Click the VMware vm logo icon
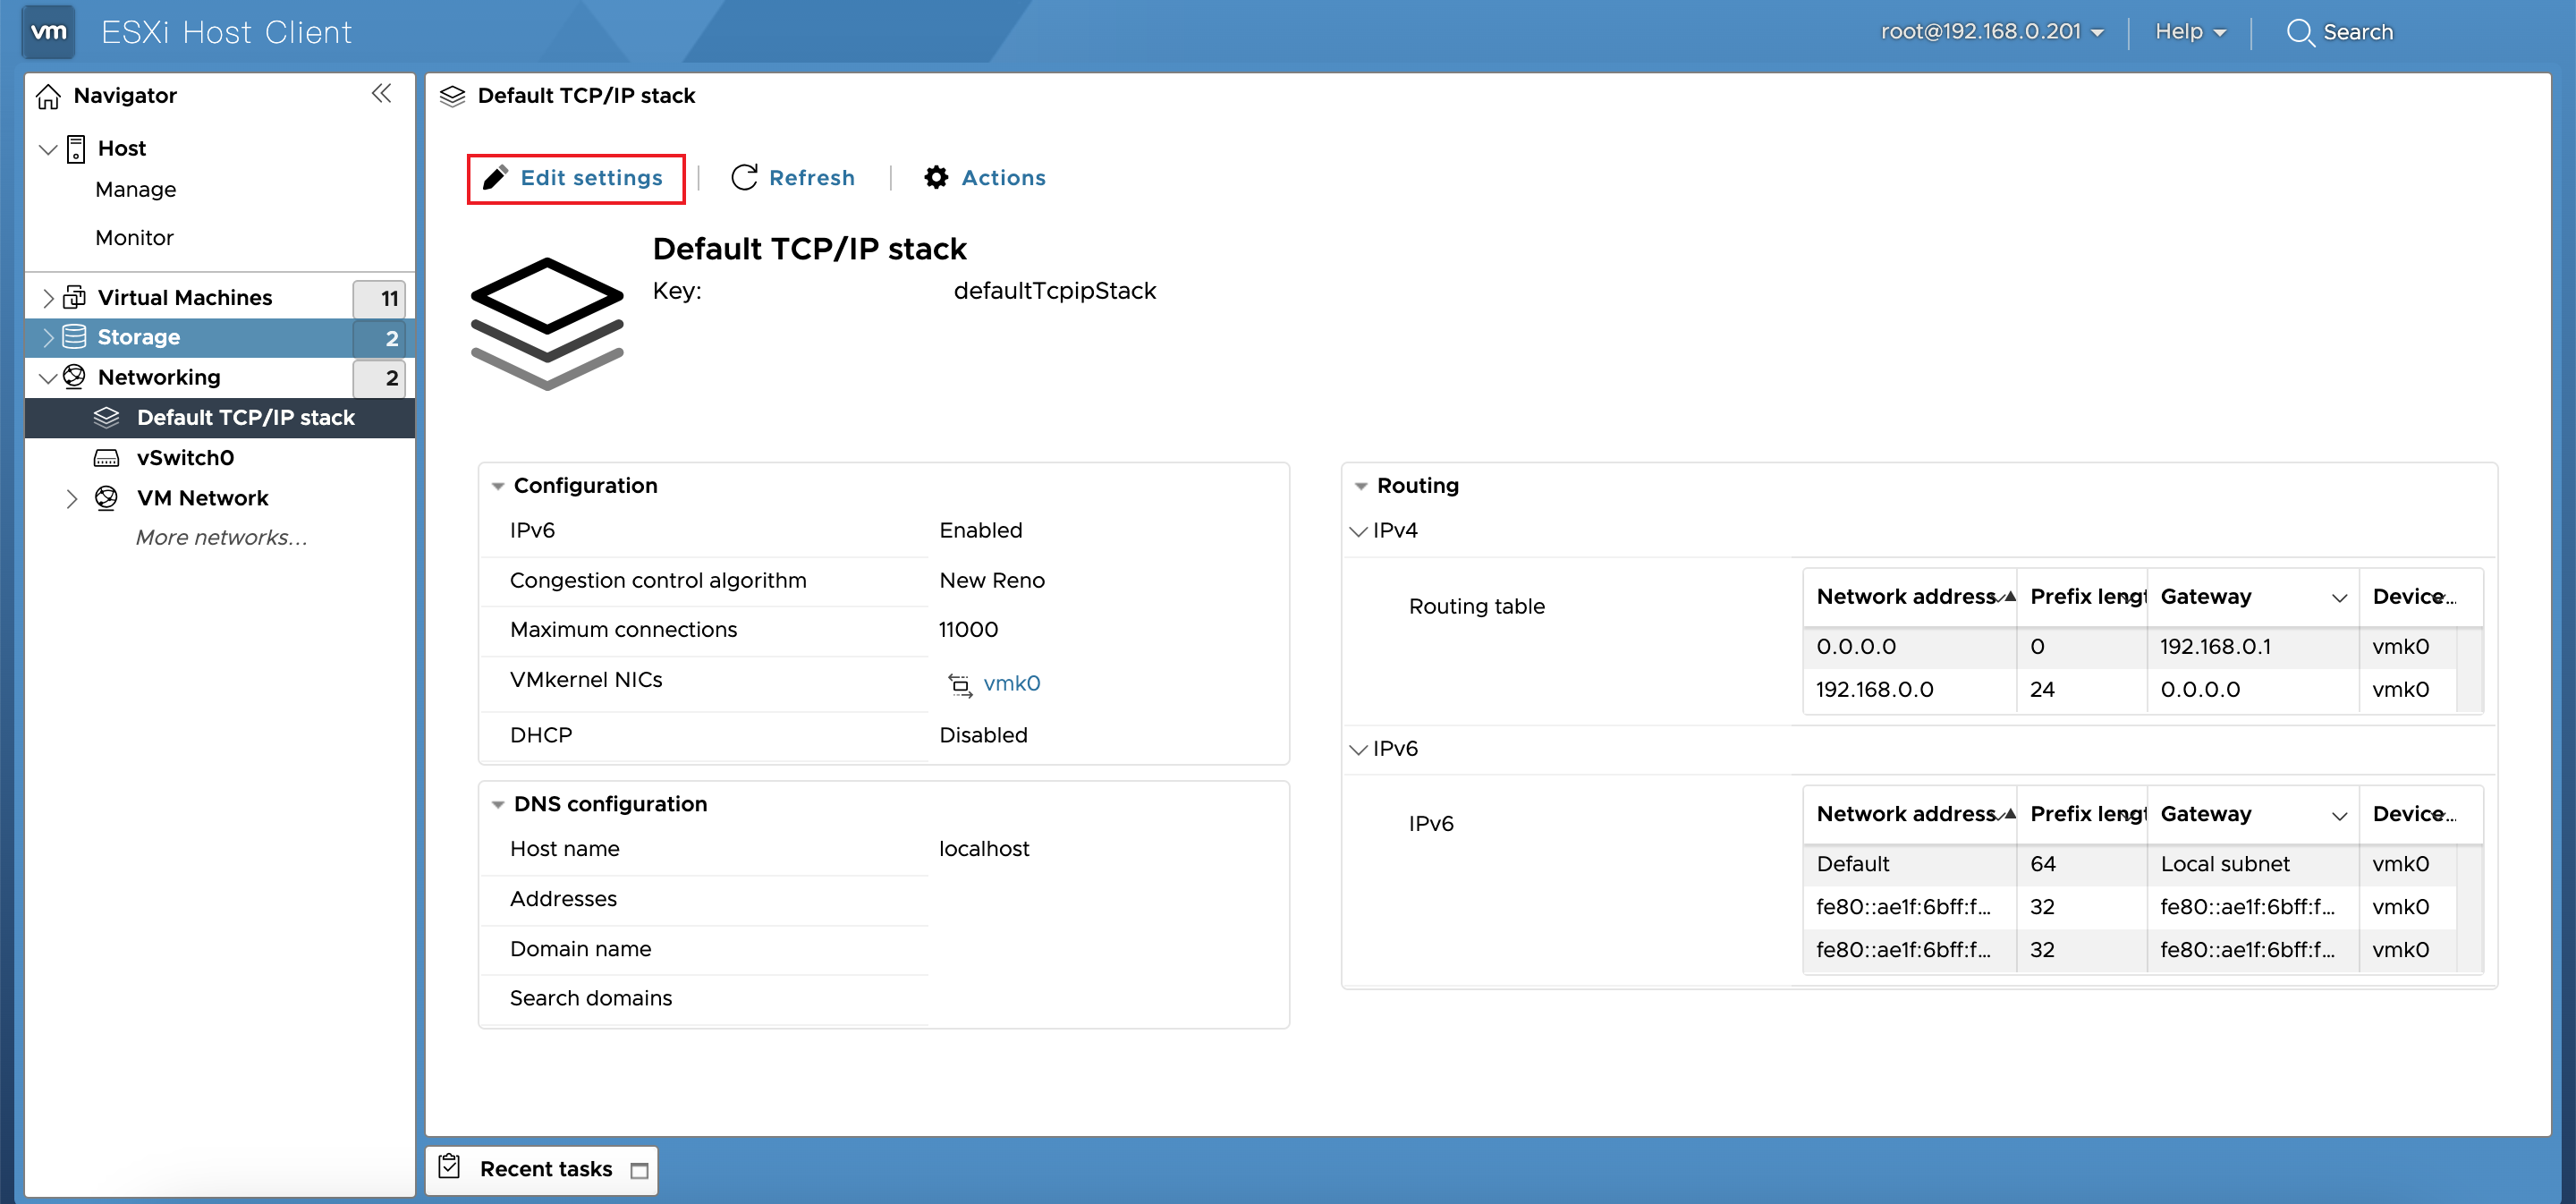The height and width of the screenshot is (1204, 2576). click(48, 31)
